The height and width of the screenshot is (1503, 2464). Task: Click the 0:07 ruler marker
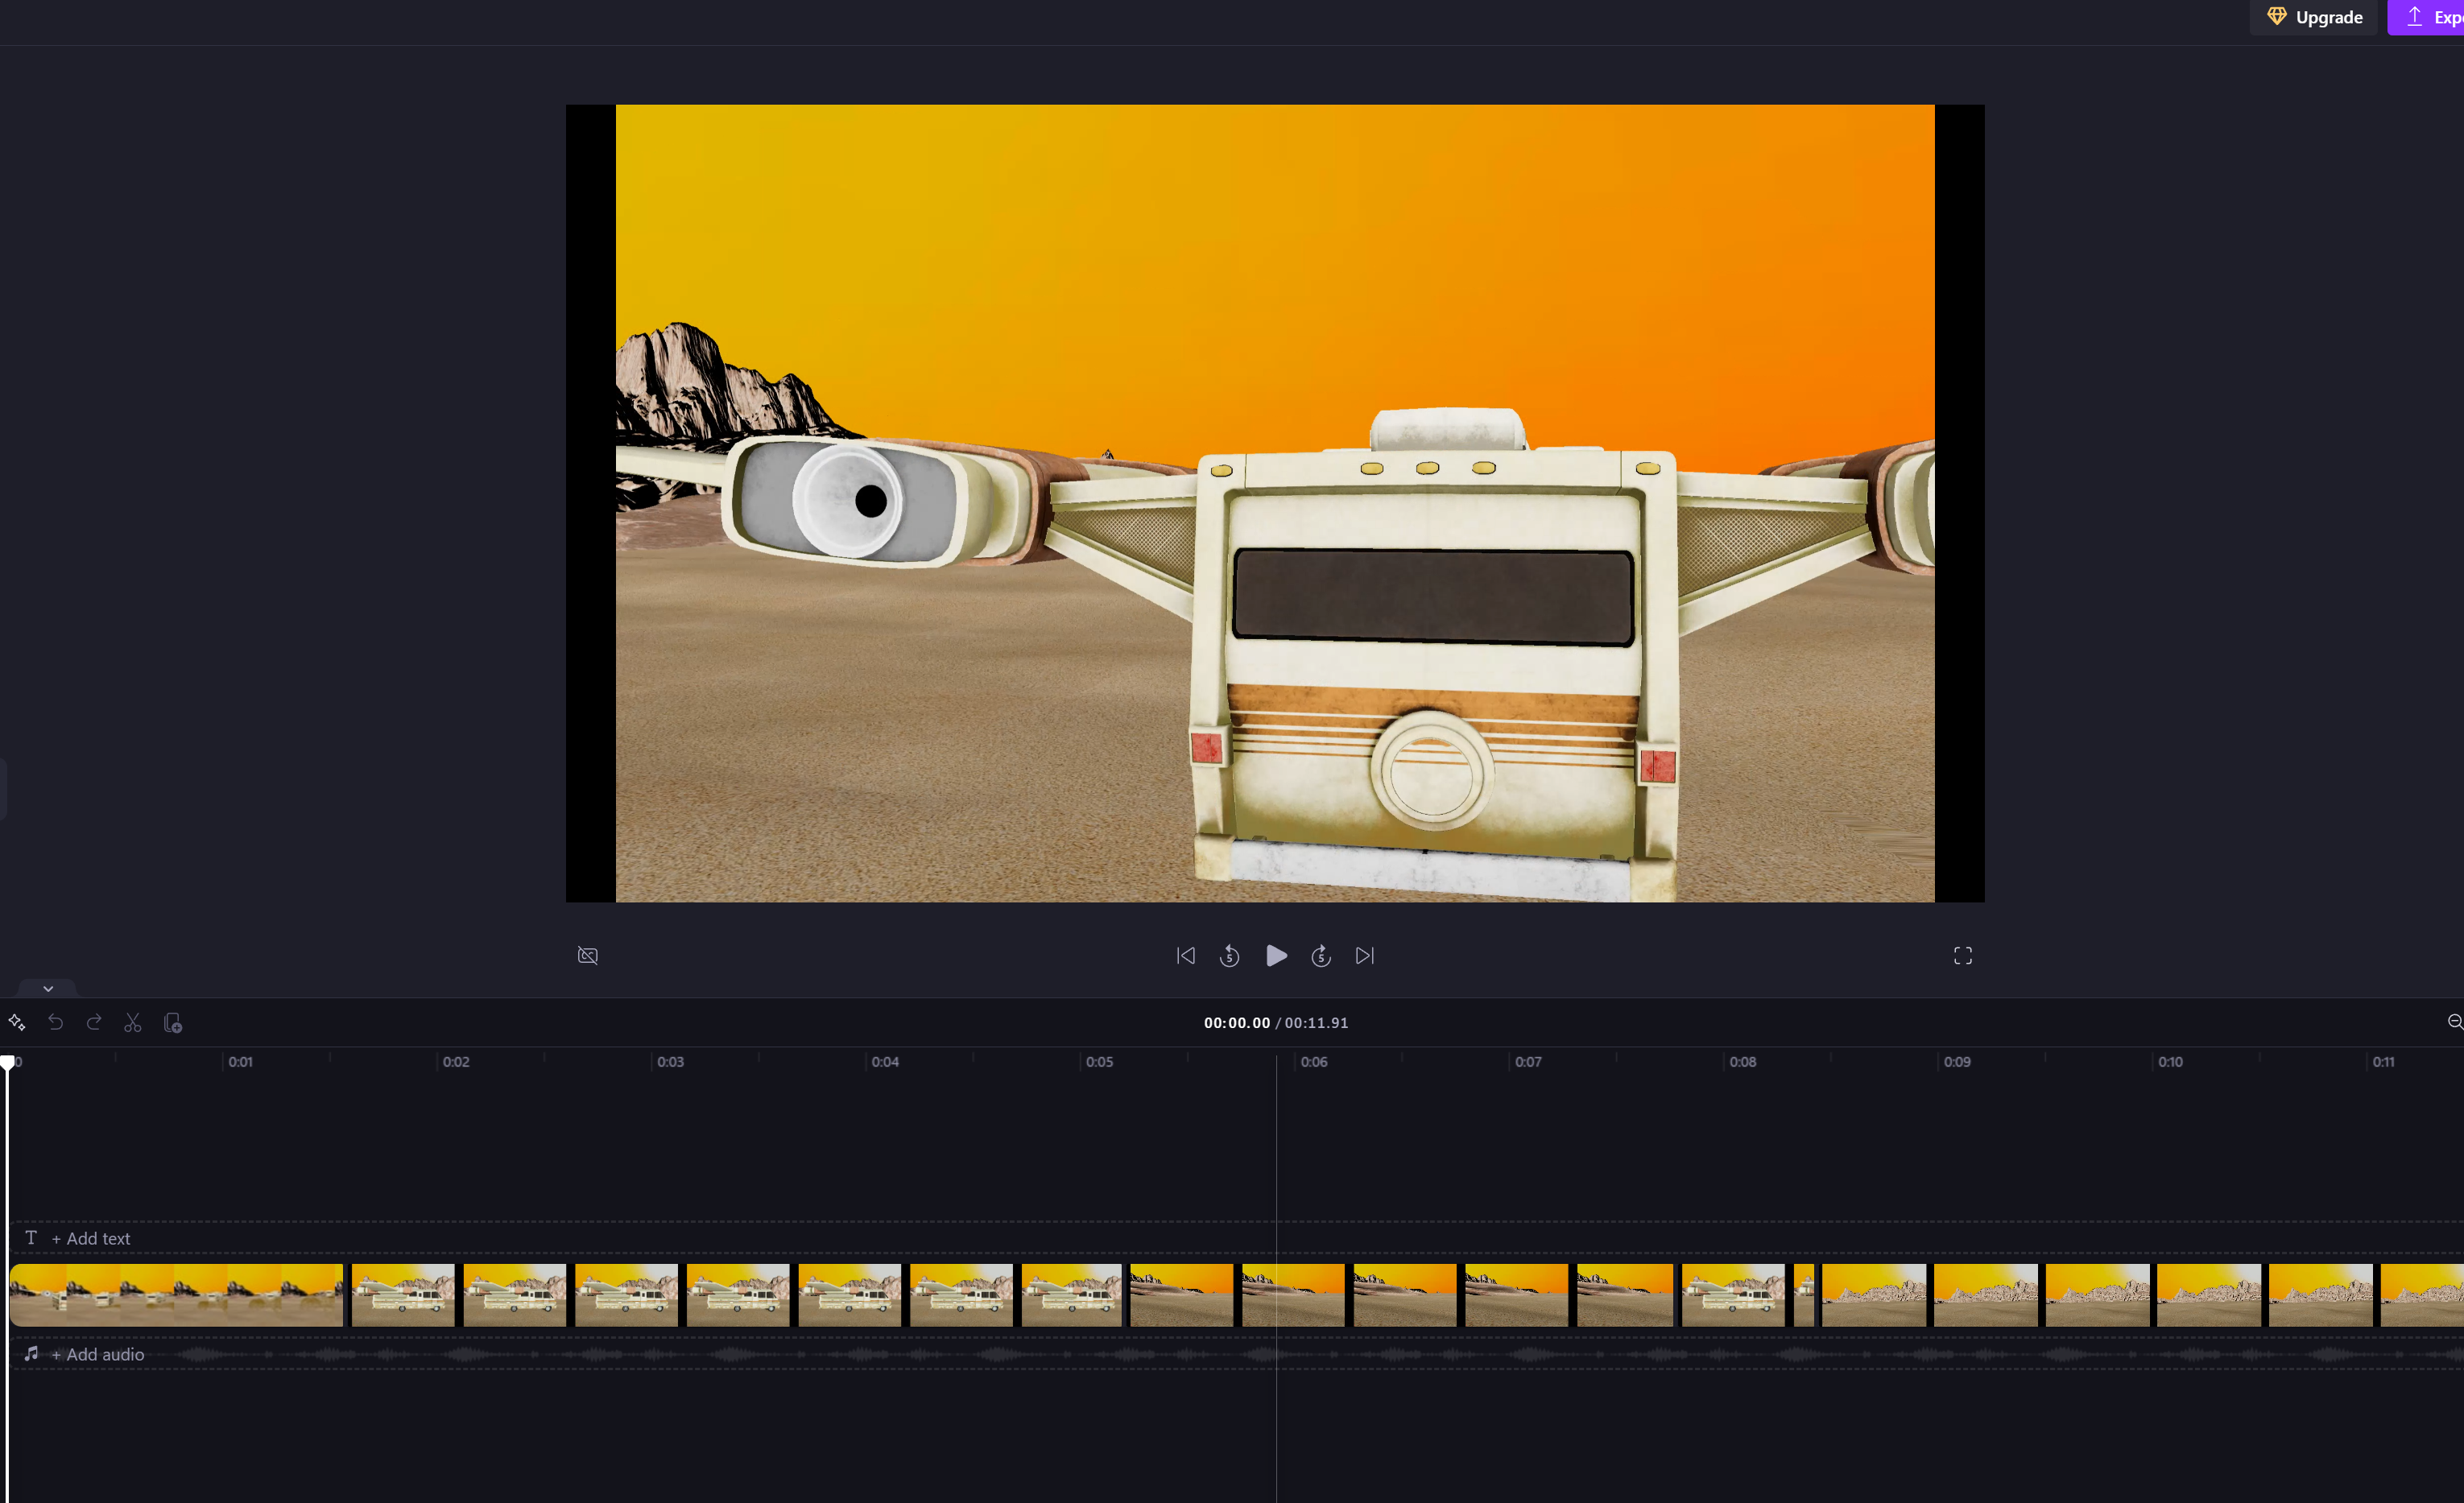click(x=1528, y=1061)
